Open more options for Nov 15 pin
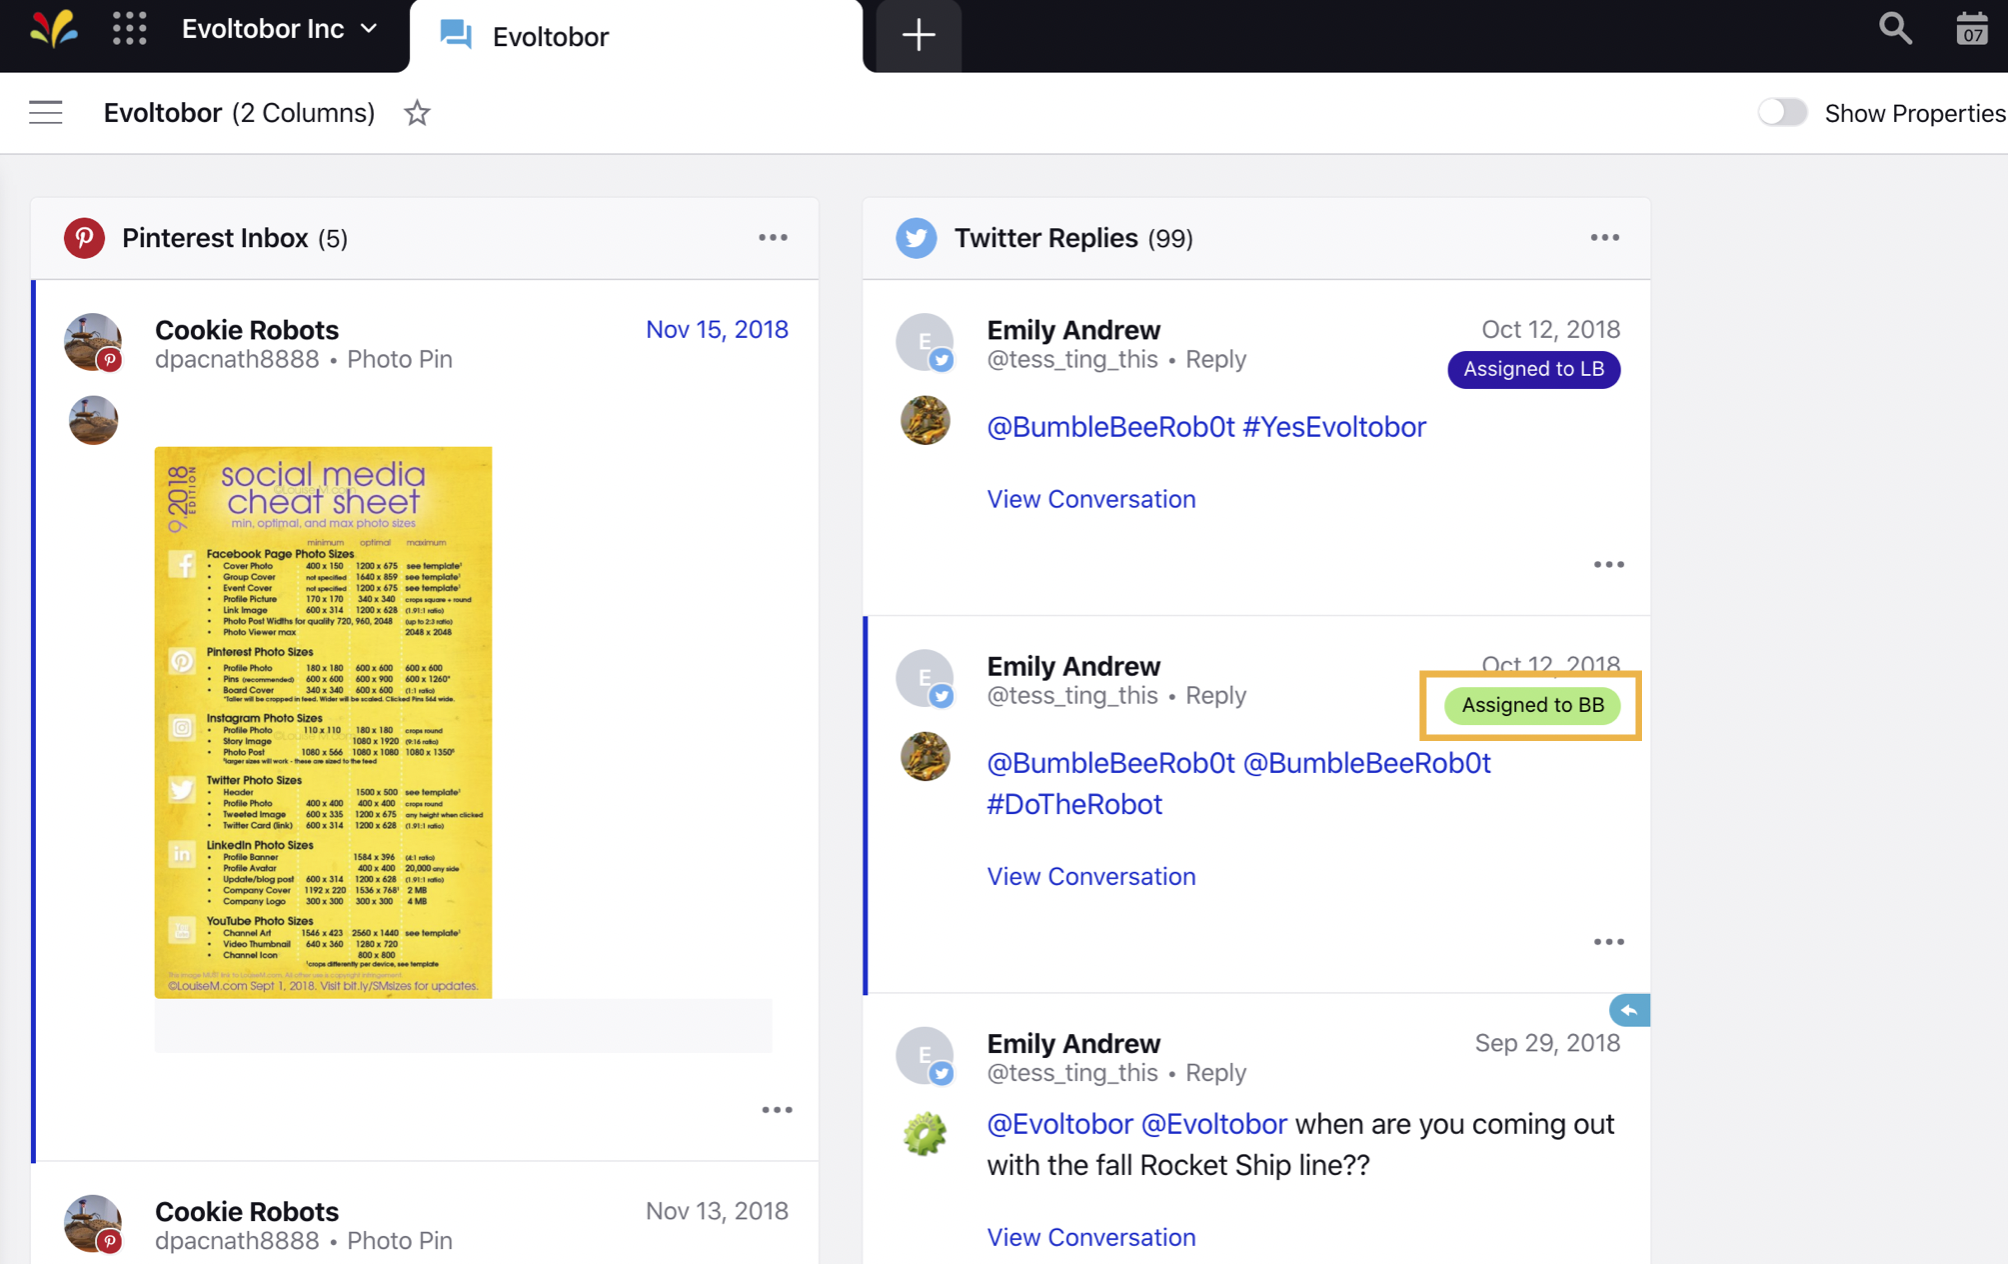The height and width of the screenshot is (1264, 2008). click(x=777, y=1110)
